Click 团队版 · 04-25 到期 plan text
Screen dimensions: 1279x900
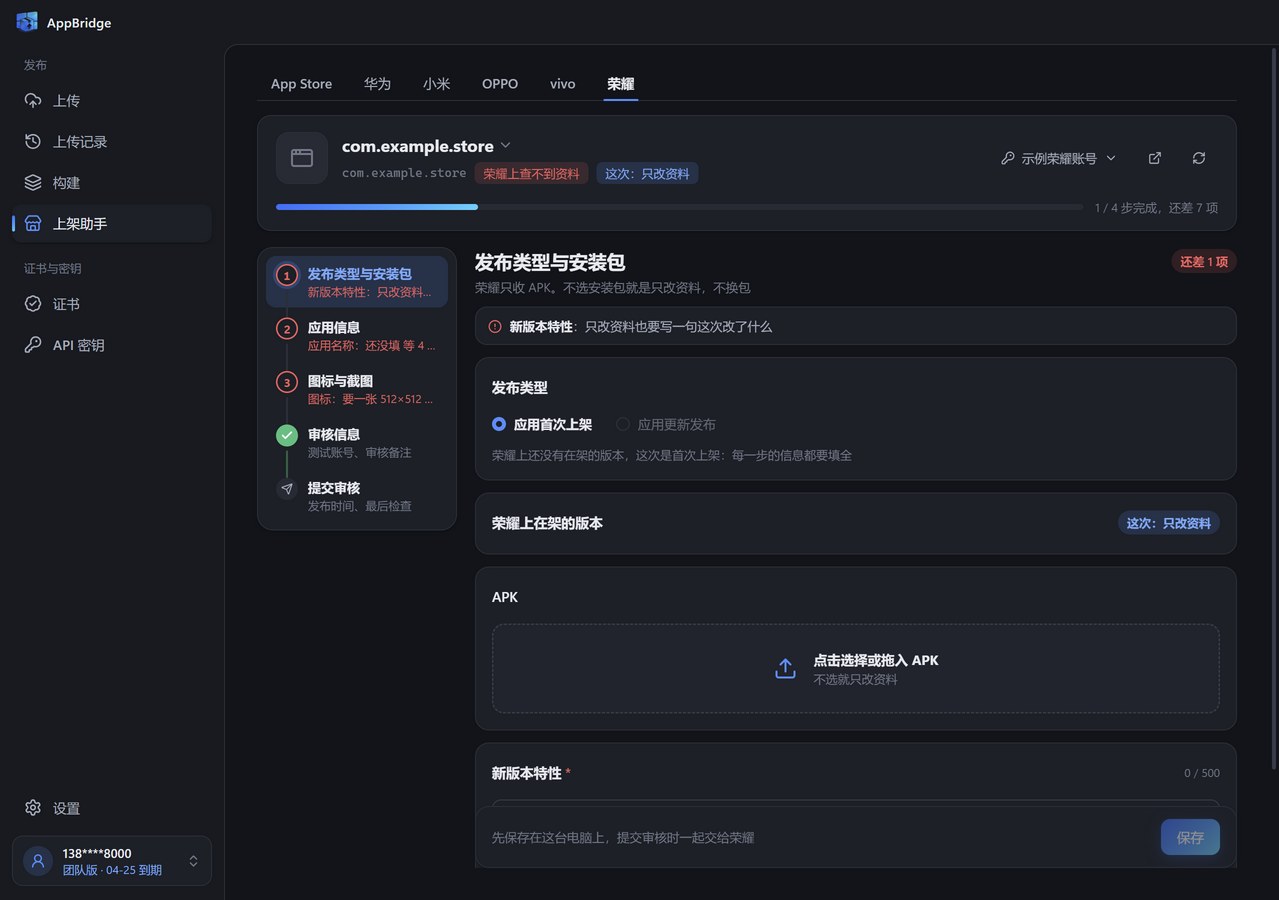pyautogui.click(x=112, y=870)
